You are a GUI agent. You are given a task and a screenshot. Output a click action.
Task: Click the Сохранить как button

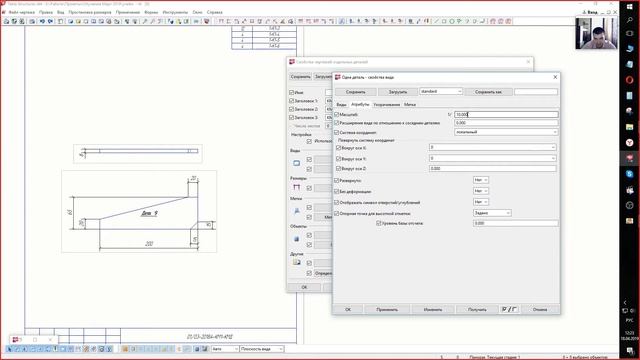click(x=488, y=92)
